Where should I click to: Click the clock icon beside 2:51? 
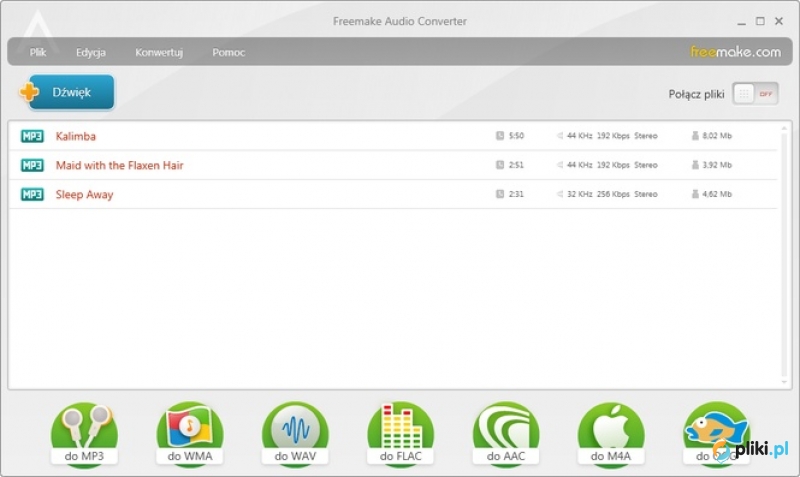(x=500, y=165)
